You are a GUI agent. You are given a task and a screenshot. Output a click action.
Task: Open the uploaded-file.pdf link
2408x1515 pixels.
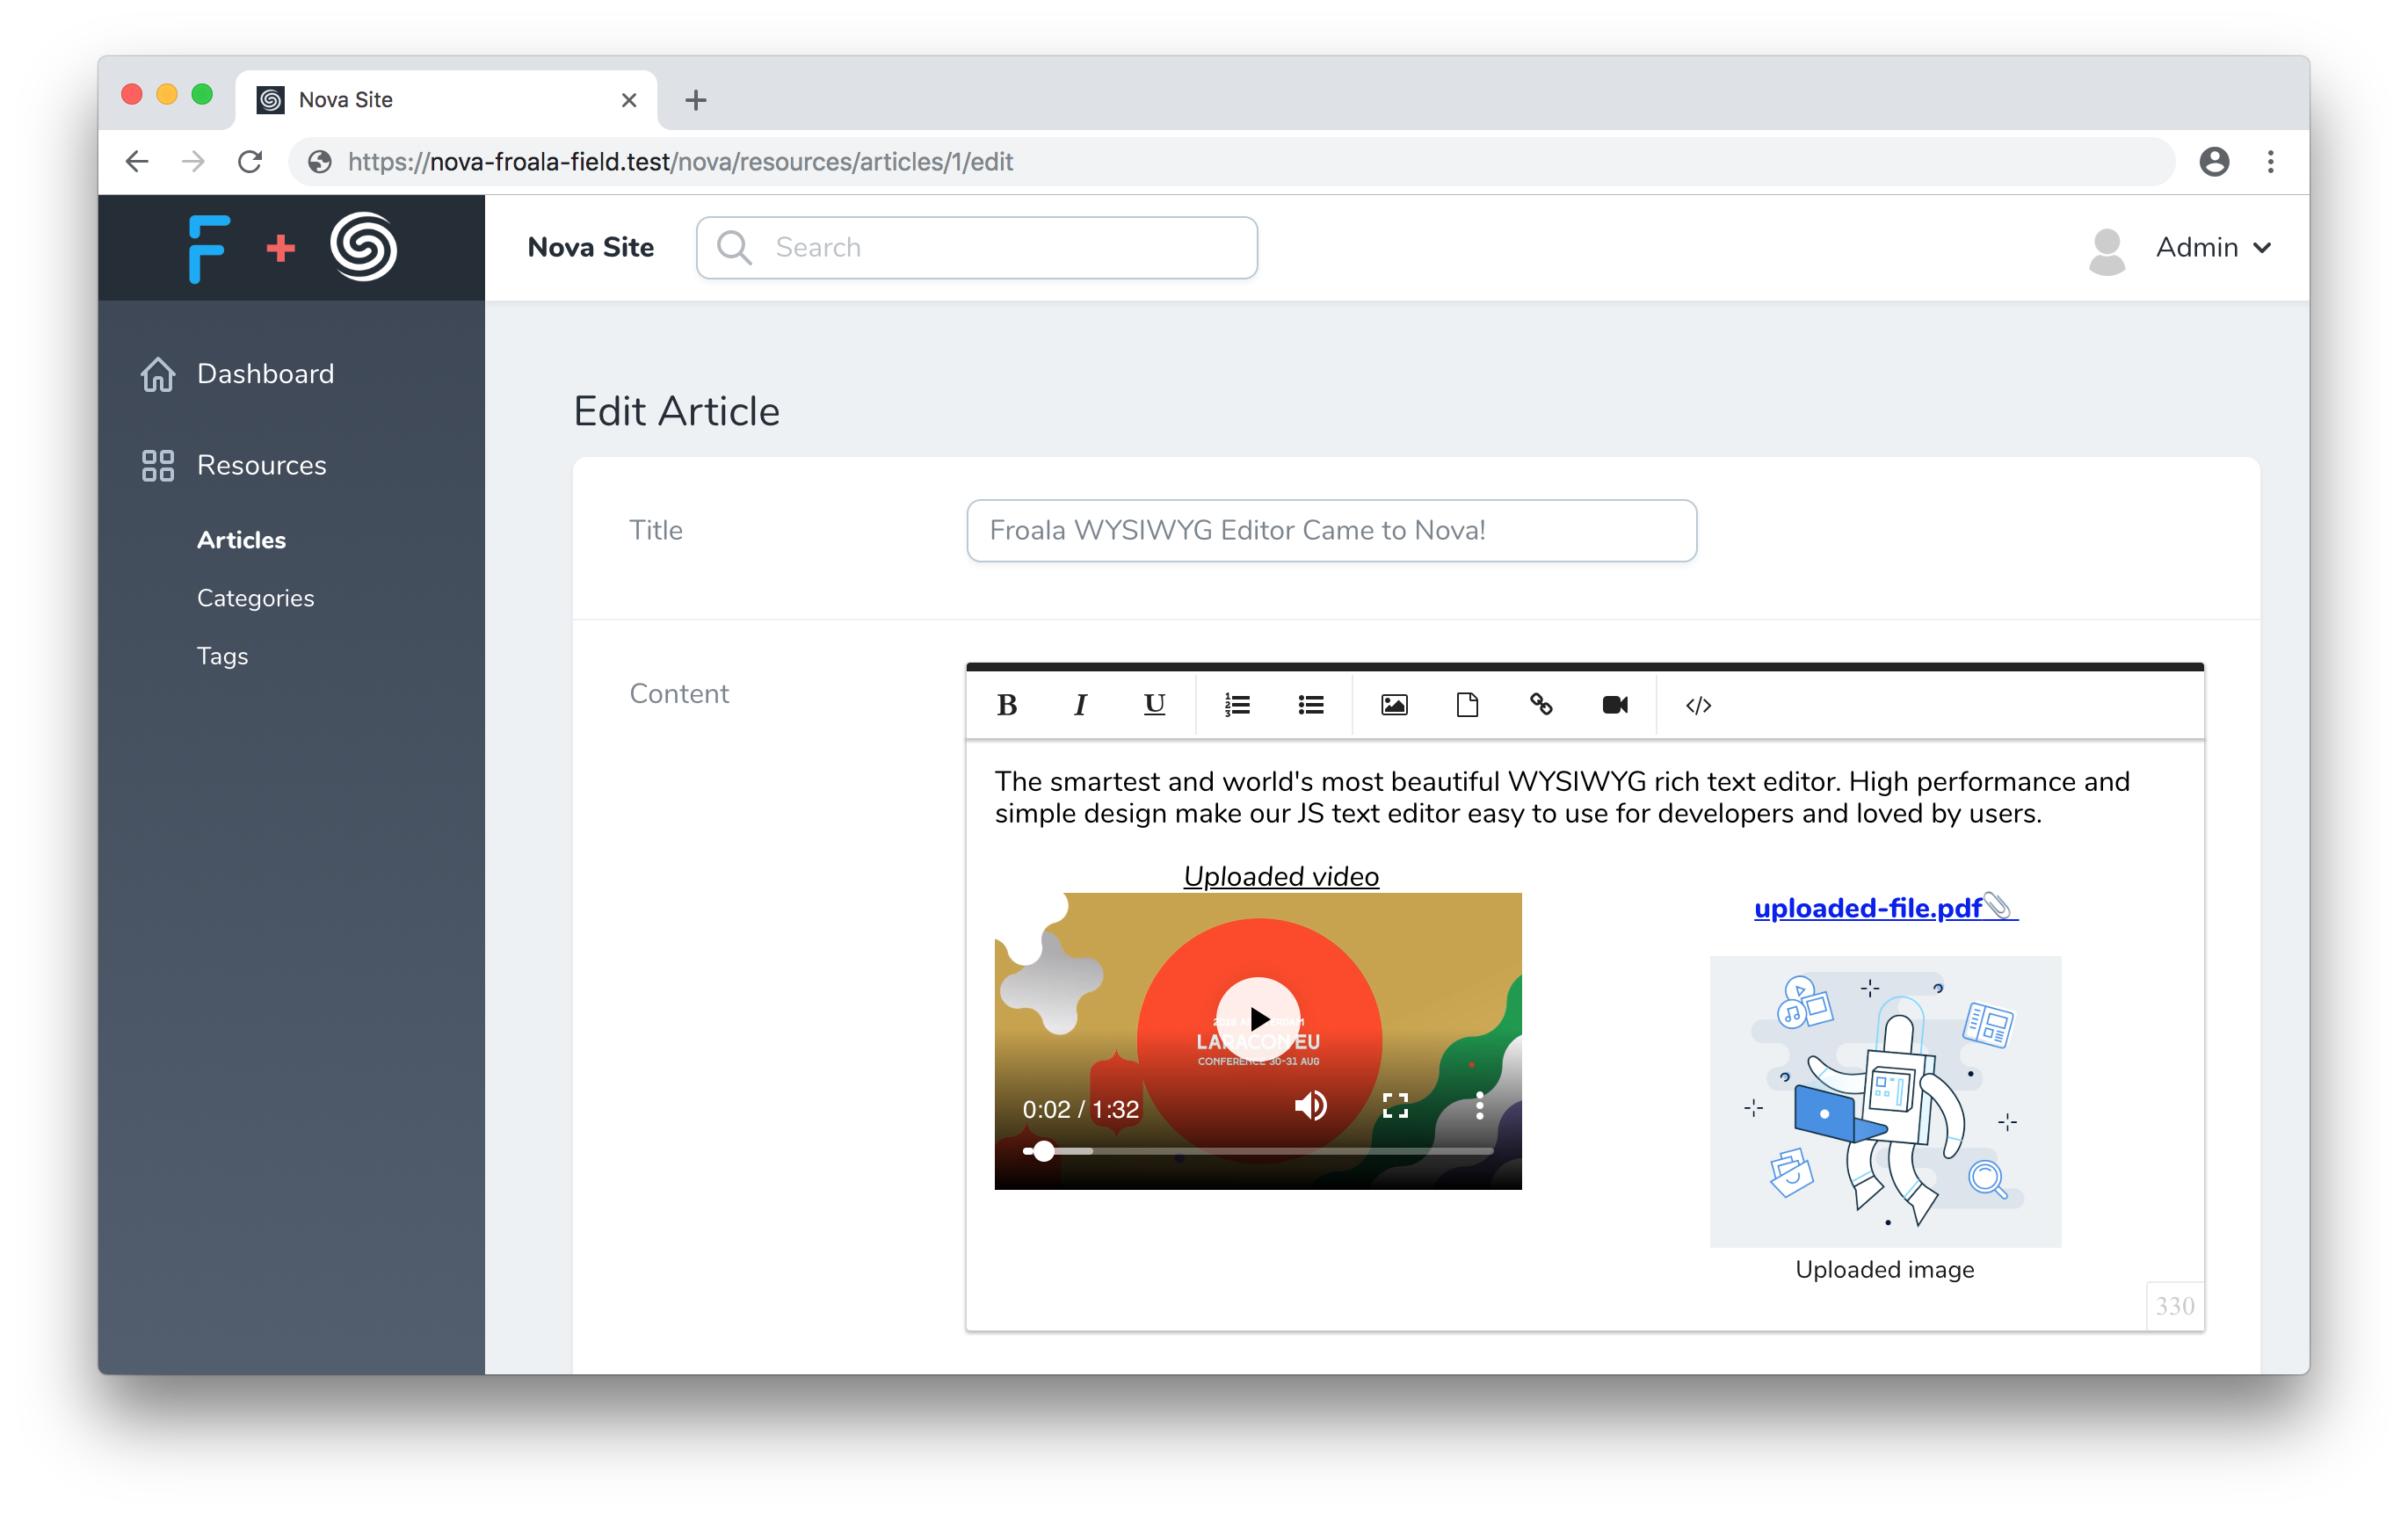point(1867,908)
